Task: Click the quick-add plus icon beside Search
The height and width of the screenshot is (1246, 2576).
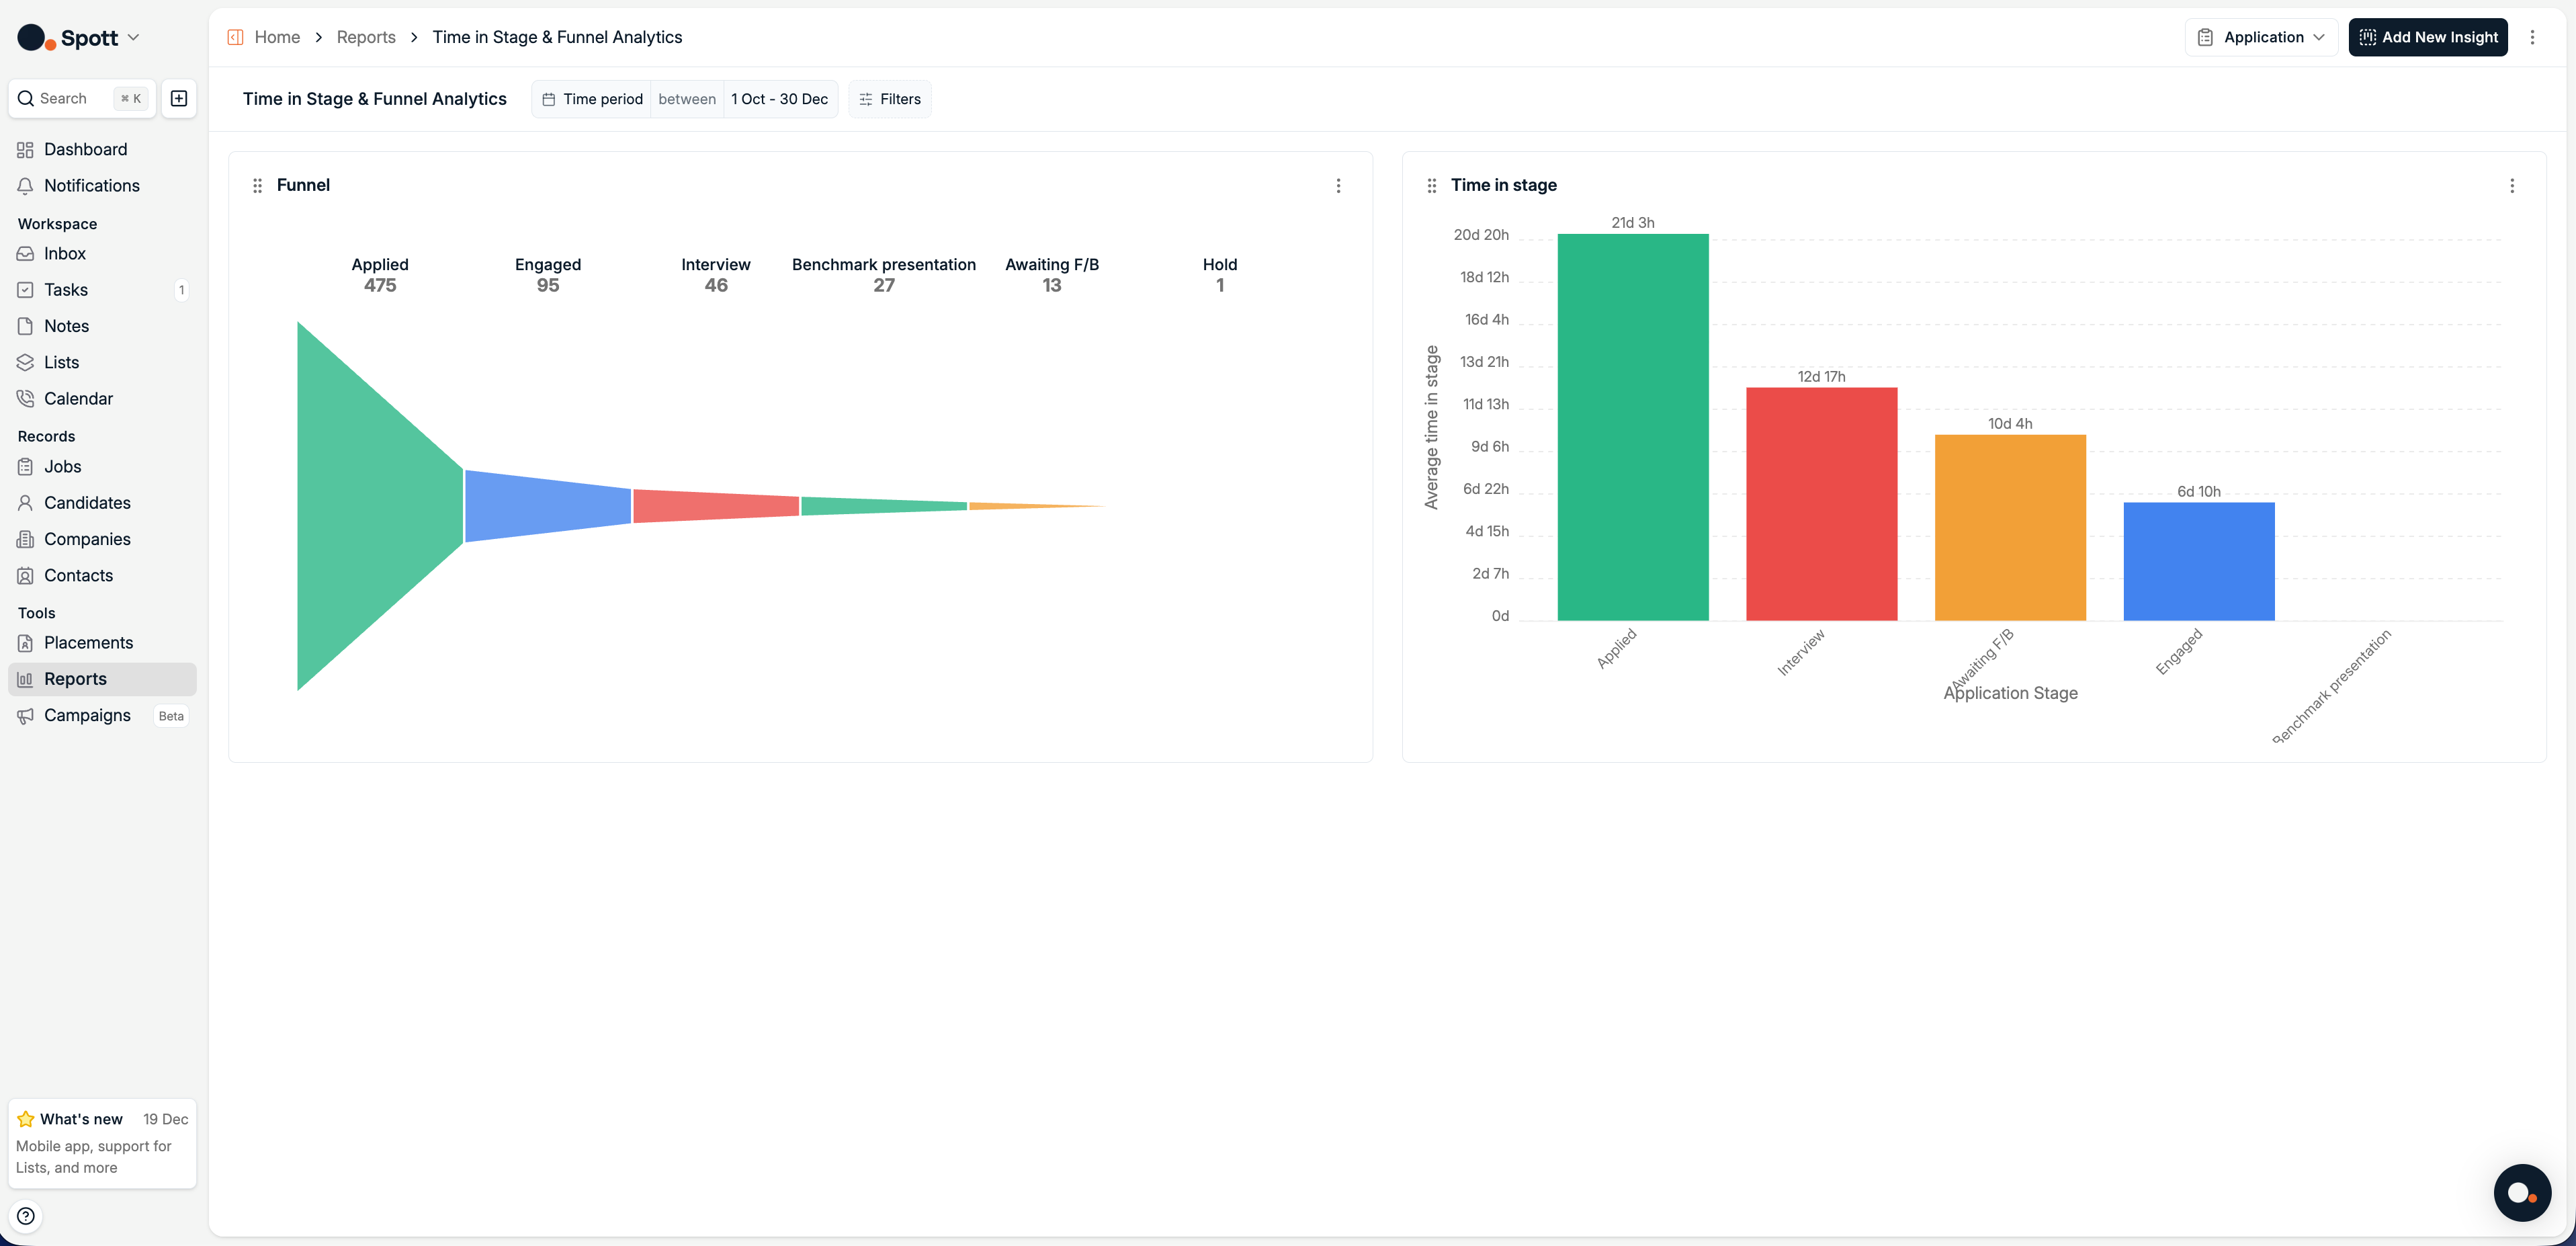Action: [x=179, y=98]
